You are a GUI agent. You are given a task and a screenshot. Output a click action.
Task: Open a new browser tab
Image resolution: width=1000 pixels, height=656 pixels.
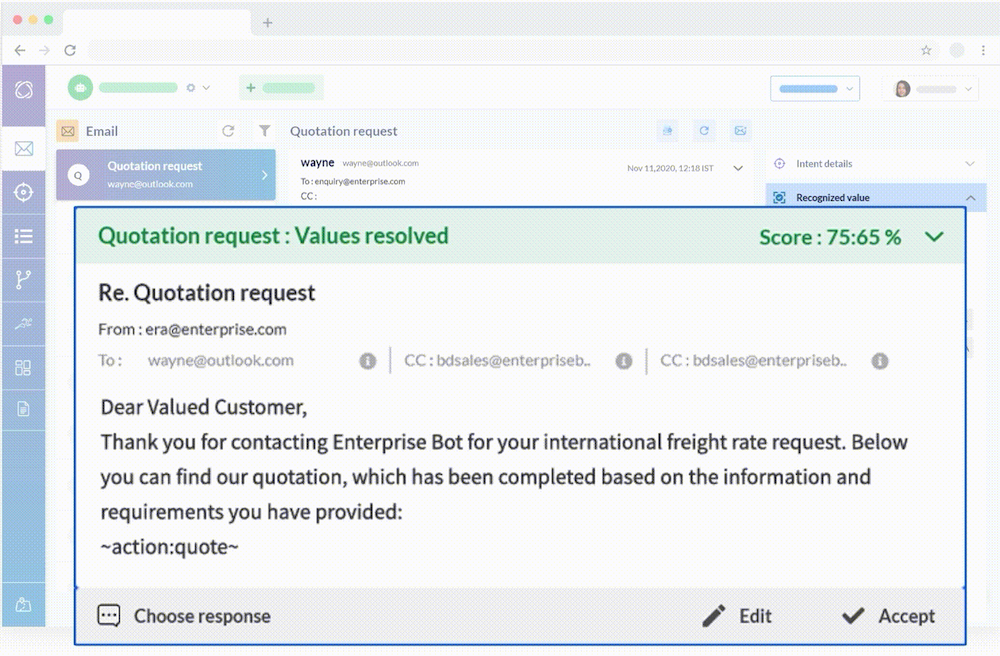pyautogui.click(x=268, y=23)
